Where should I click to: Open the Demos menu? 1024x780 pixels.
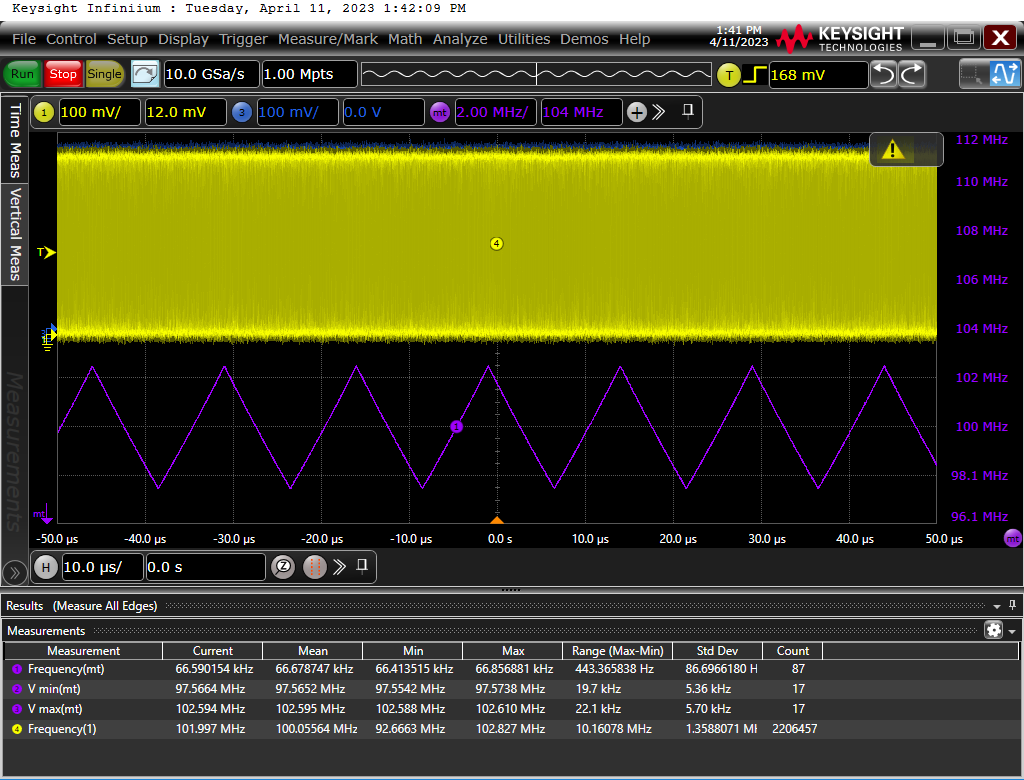tap(584, 39)
